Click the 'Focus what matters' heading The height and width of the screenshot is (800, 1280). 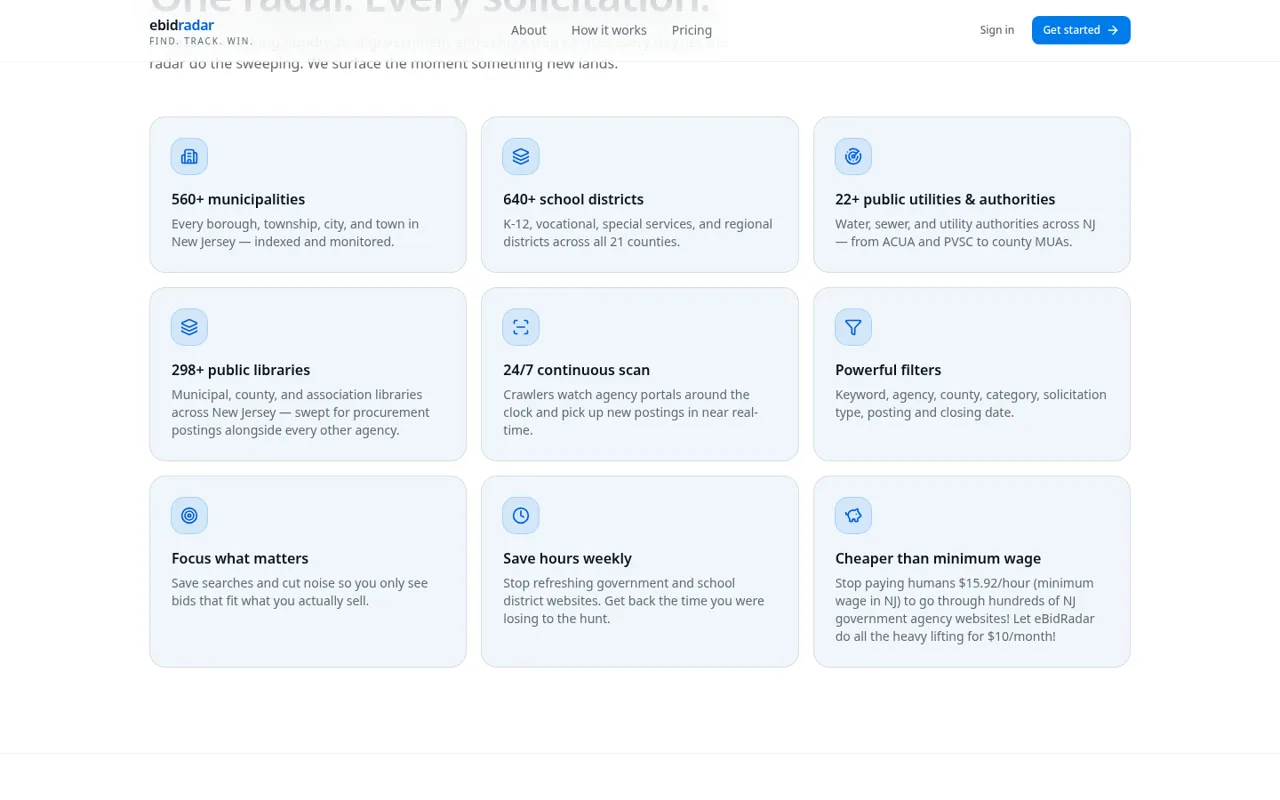(240, 558)
